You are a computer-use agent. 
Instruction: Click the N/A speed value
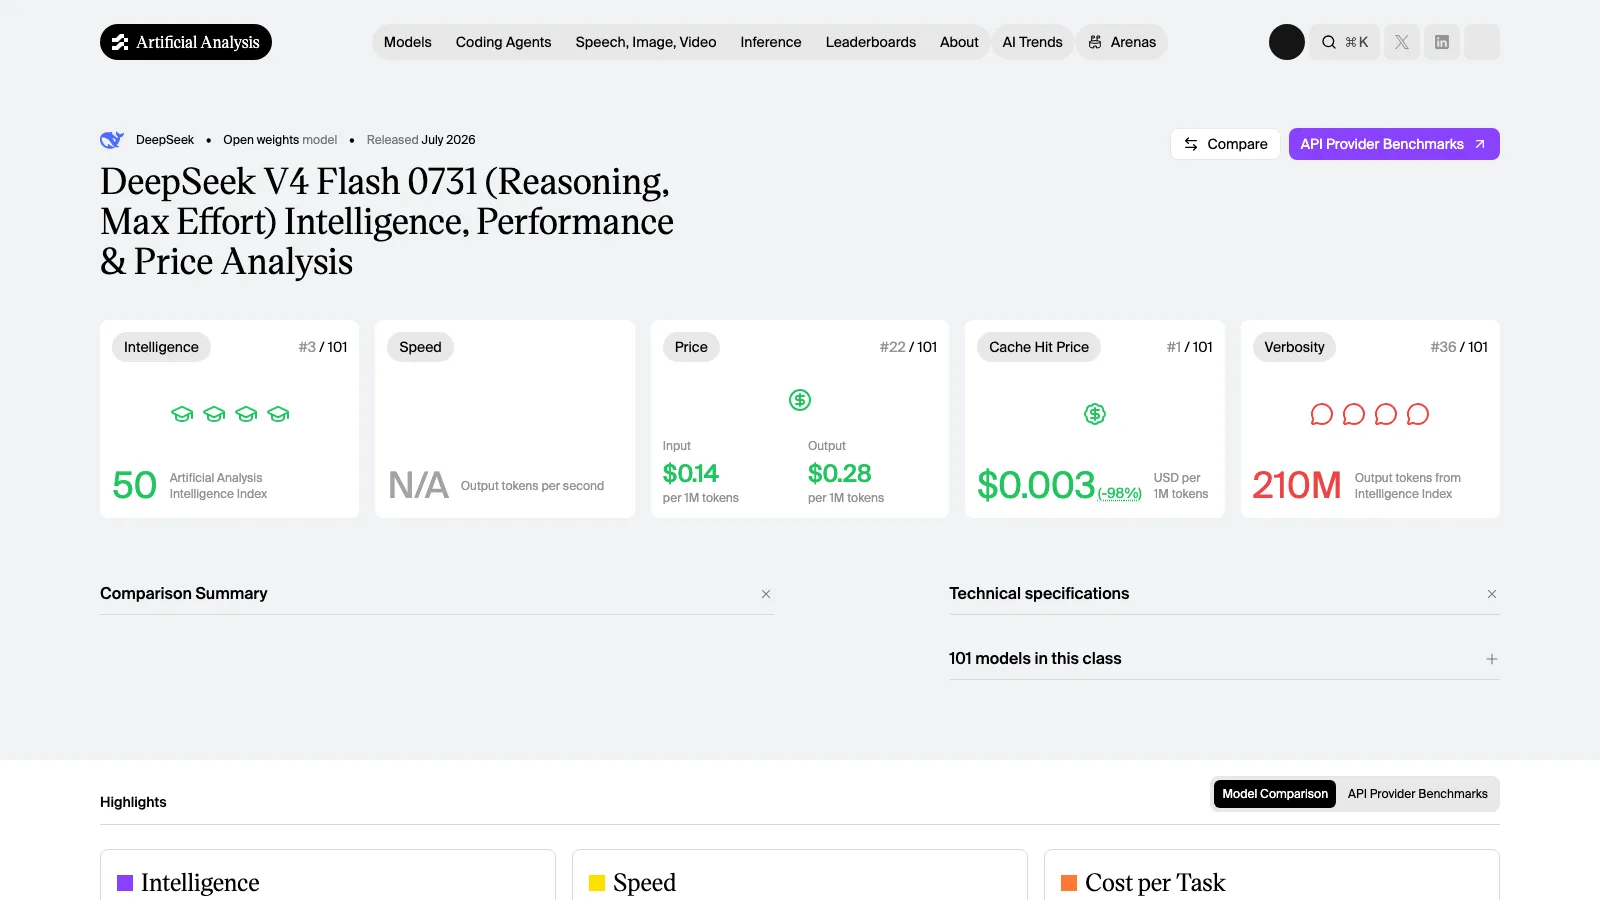(x=418, y=485)
